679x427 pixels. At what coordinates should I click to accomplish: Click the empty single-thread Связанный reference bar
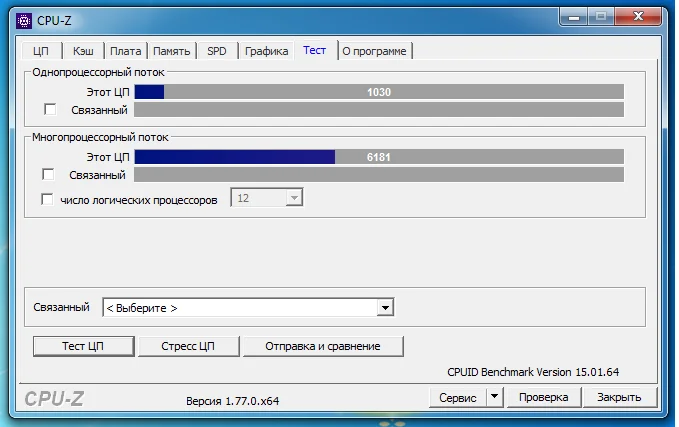(379, 110)
